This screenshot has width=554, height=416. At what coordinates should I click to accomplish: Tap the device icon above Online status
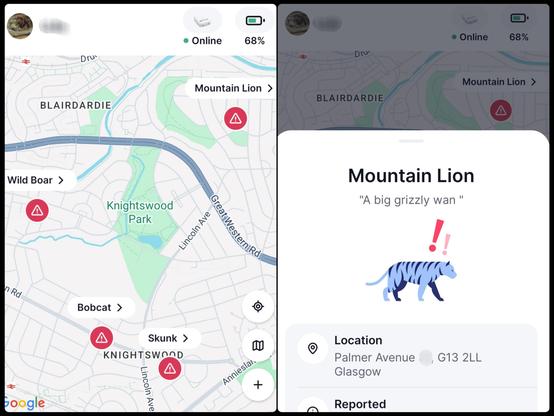coord(202,20)
